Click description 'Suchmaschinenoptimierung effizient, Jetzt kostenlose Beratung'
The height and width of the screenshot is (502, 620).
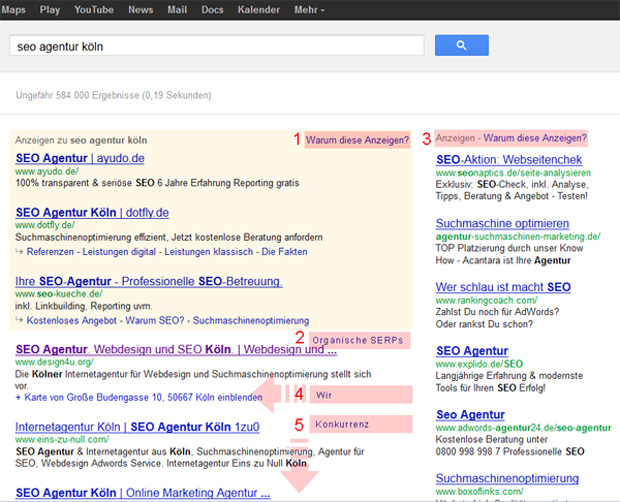[x=169, y=237]
